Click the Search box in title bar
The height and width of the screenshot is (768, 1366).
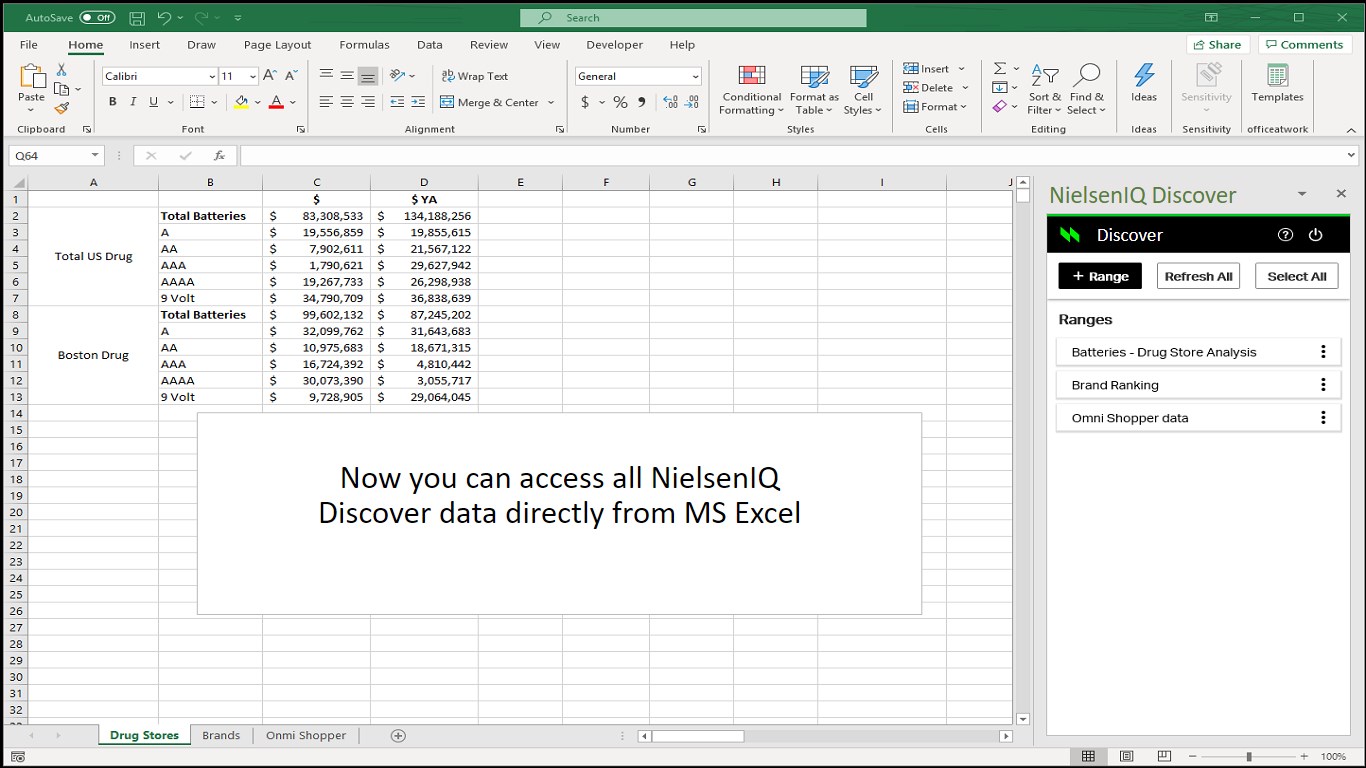pos(693,18)
